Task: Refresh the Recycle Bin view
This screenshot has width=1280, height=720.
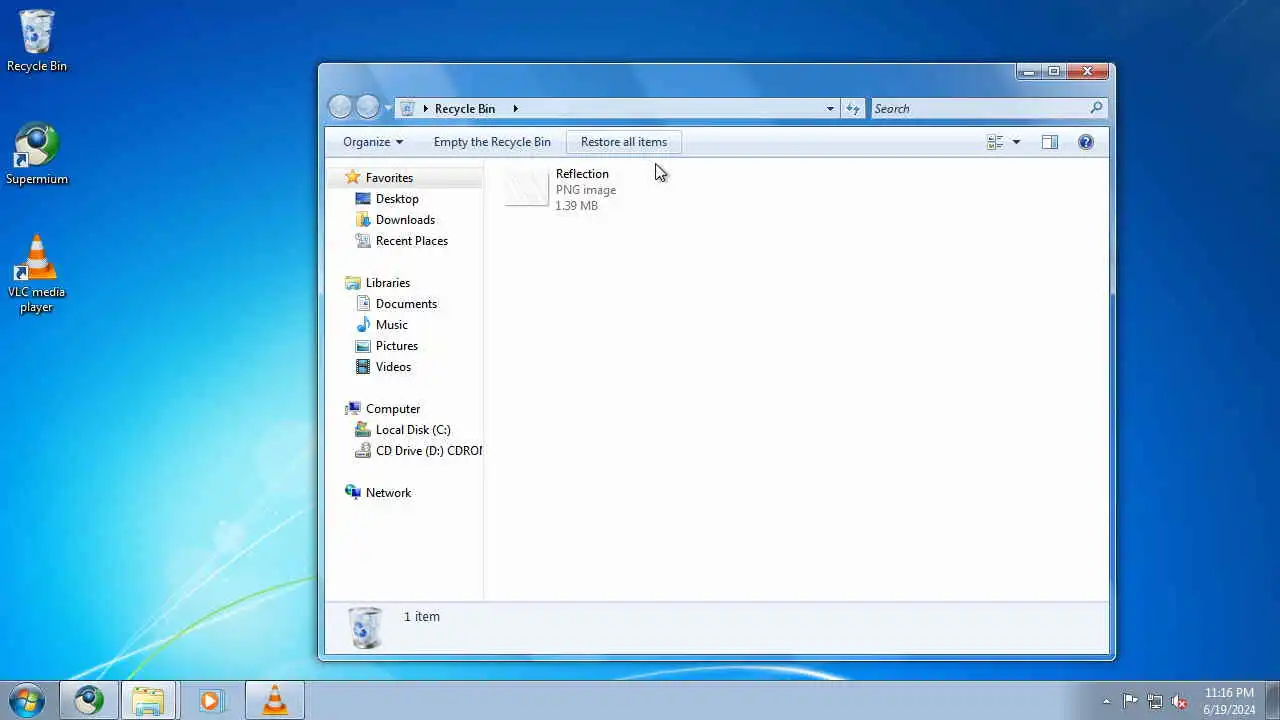Action: click(x=853, y=108)
